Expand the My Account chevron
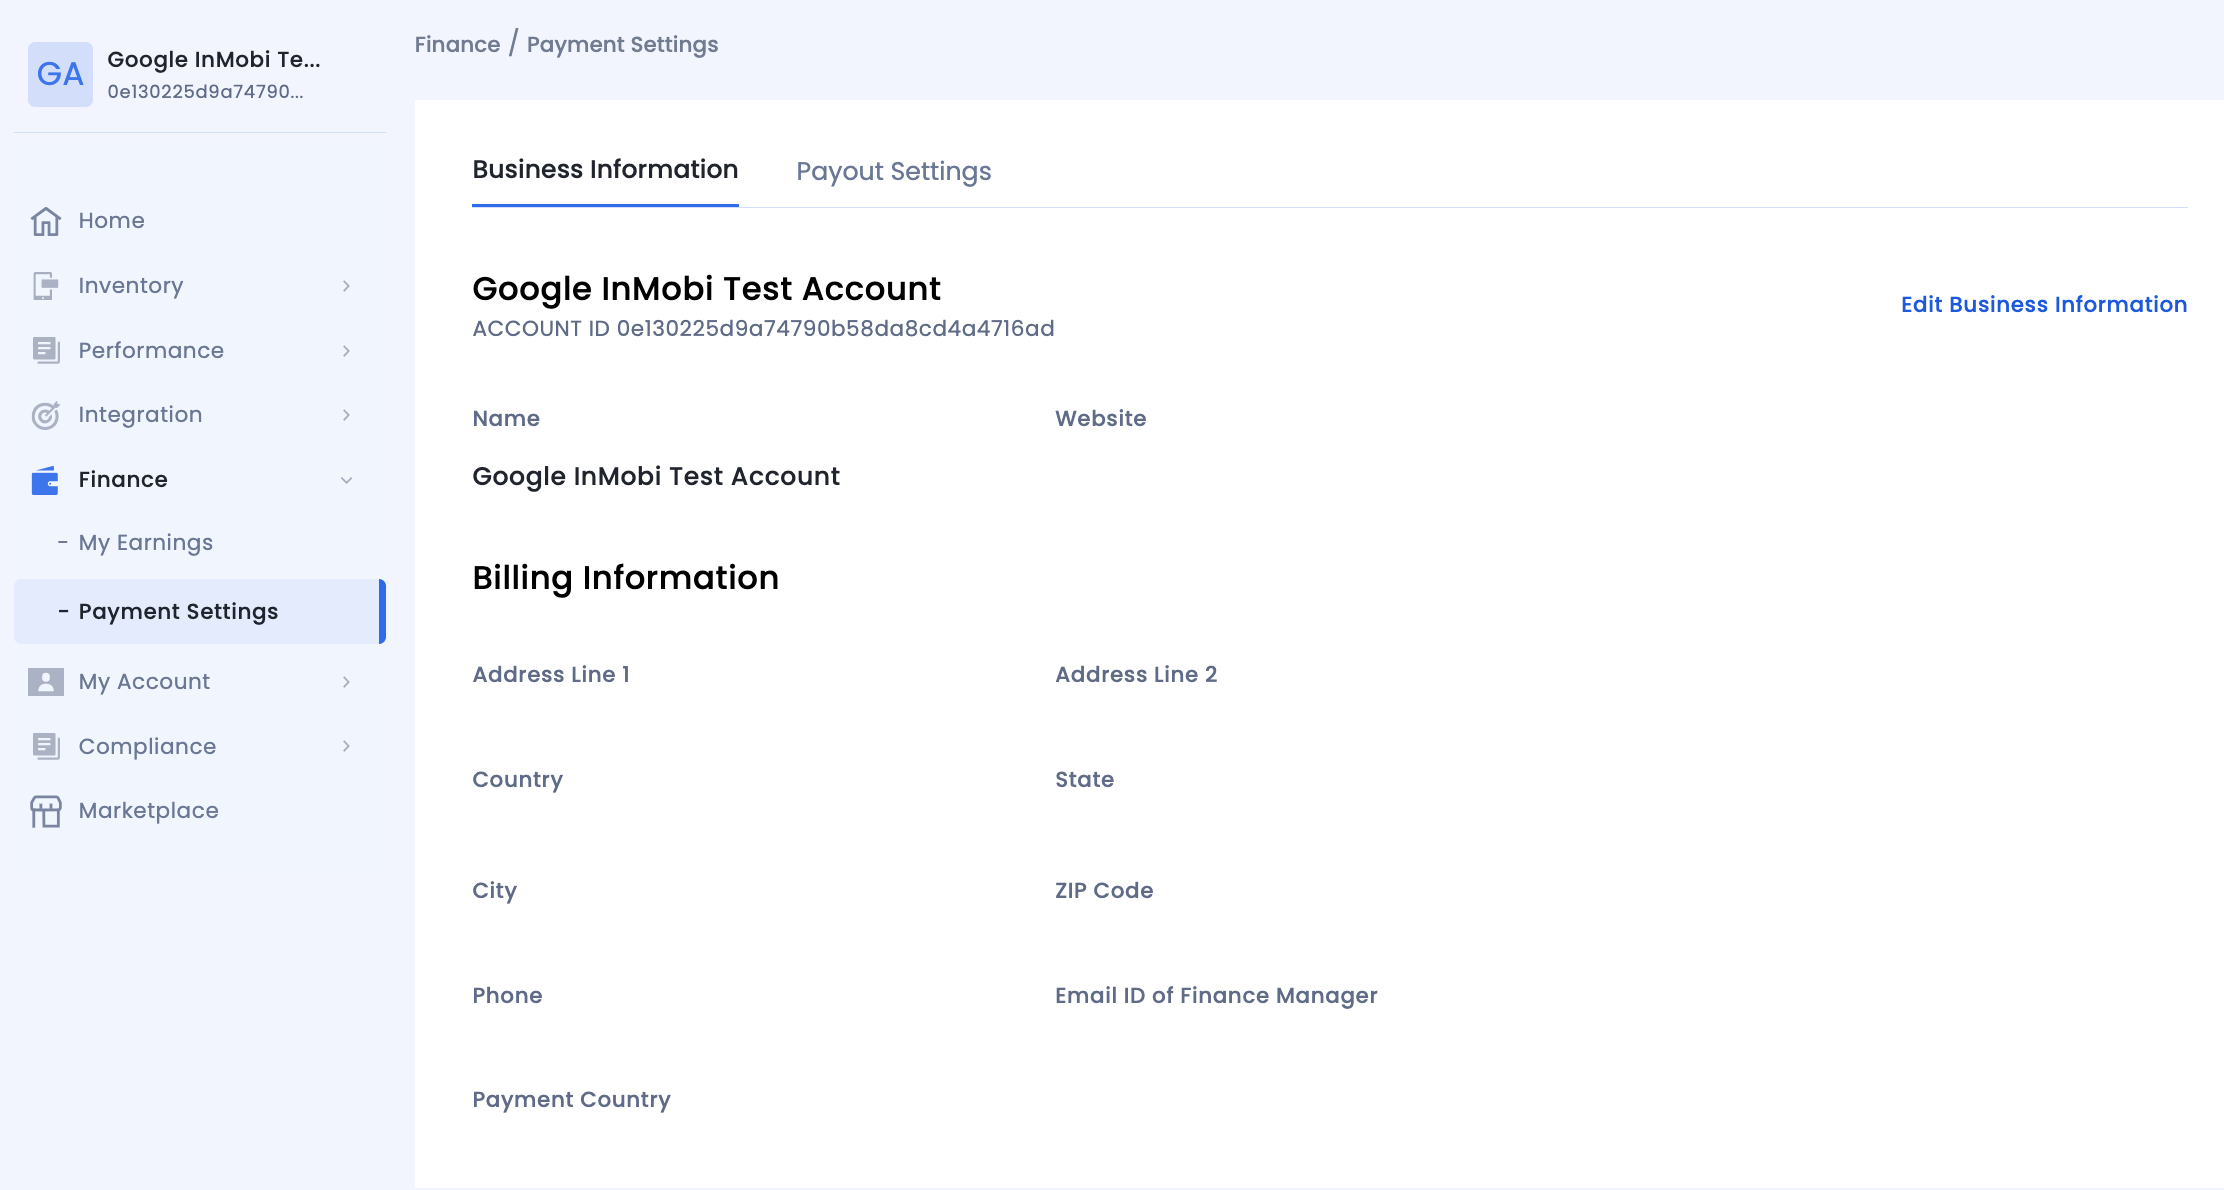 tap(346, 682)
